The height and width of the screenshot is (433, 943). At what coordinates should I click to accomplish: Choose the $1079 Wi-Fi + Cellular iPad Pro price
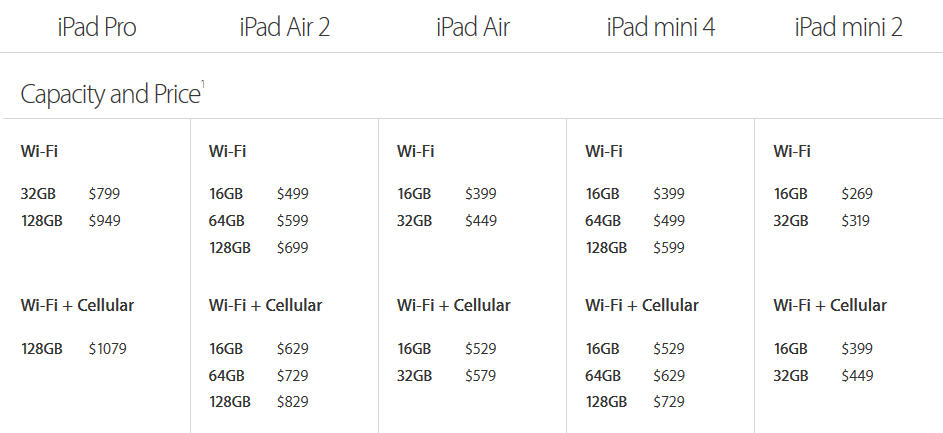pyautogui.click(x=108, y=349)
